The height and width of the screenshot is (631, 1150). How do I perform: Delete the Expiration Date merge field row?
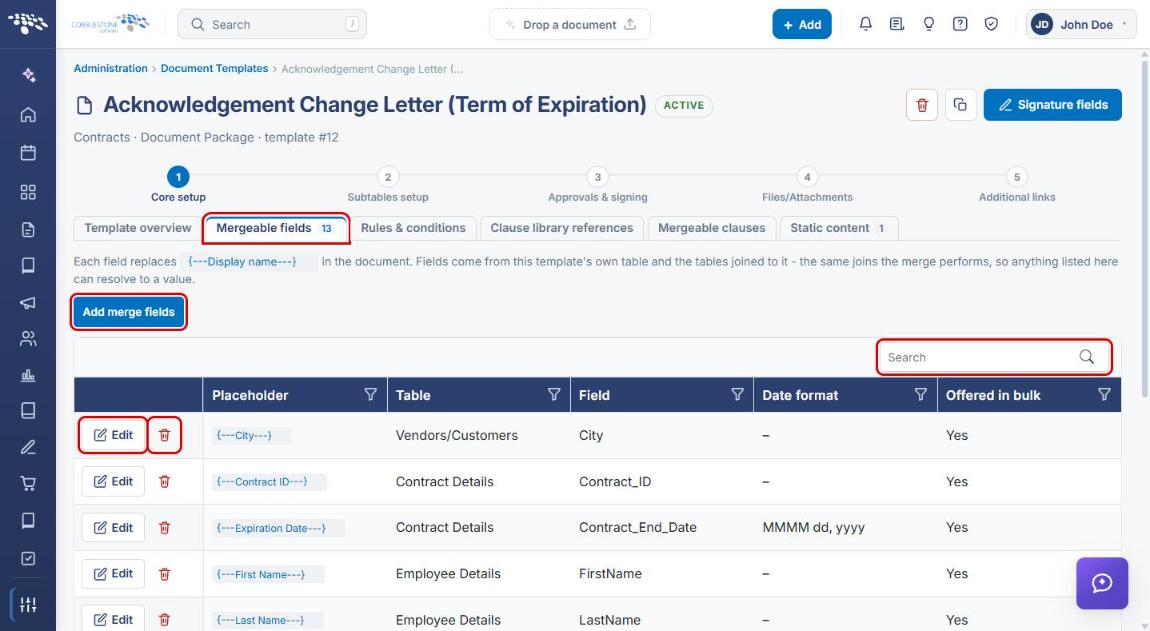click(x=164, y=528)
